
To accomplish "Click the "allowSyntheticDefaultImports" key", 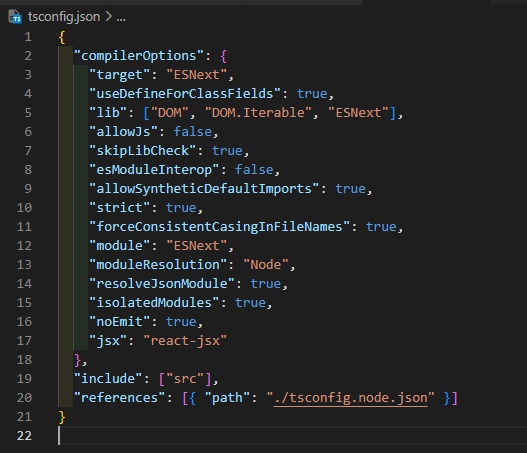I will 204,189.
